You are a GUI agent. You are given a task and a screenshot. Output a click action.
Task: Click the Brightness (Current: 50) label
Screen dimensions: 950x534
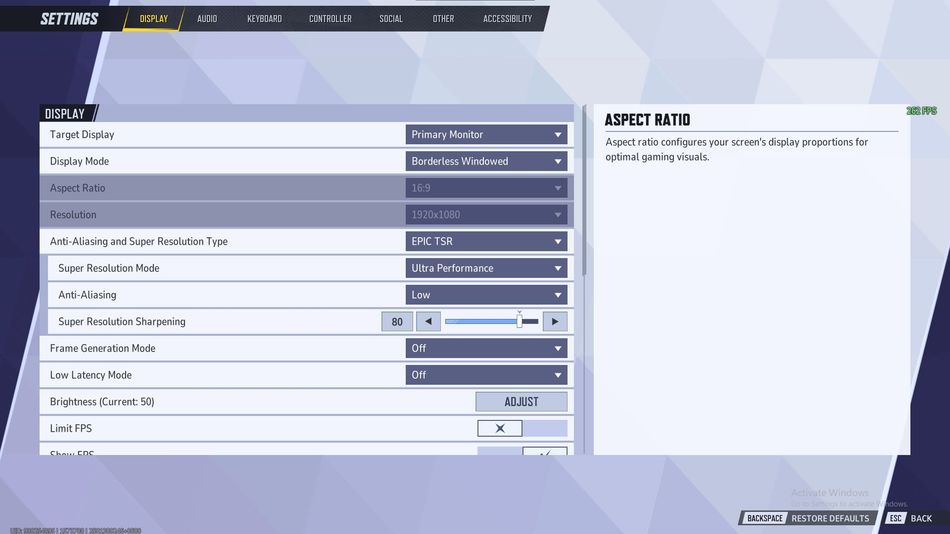click(x=102, y=401)
